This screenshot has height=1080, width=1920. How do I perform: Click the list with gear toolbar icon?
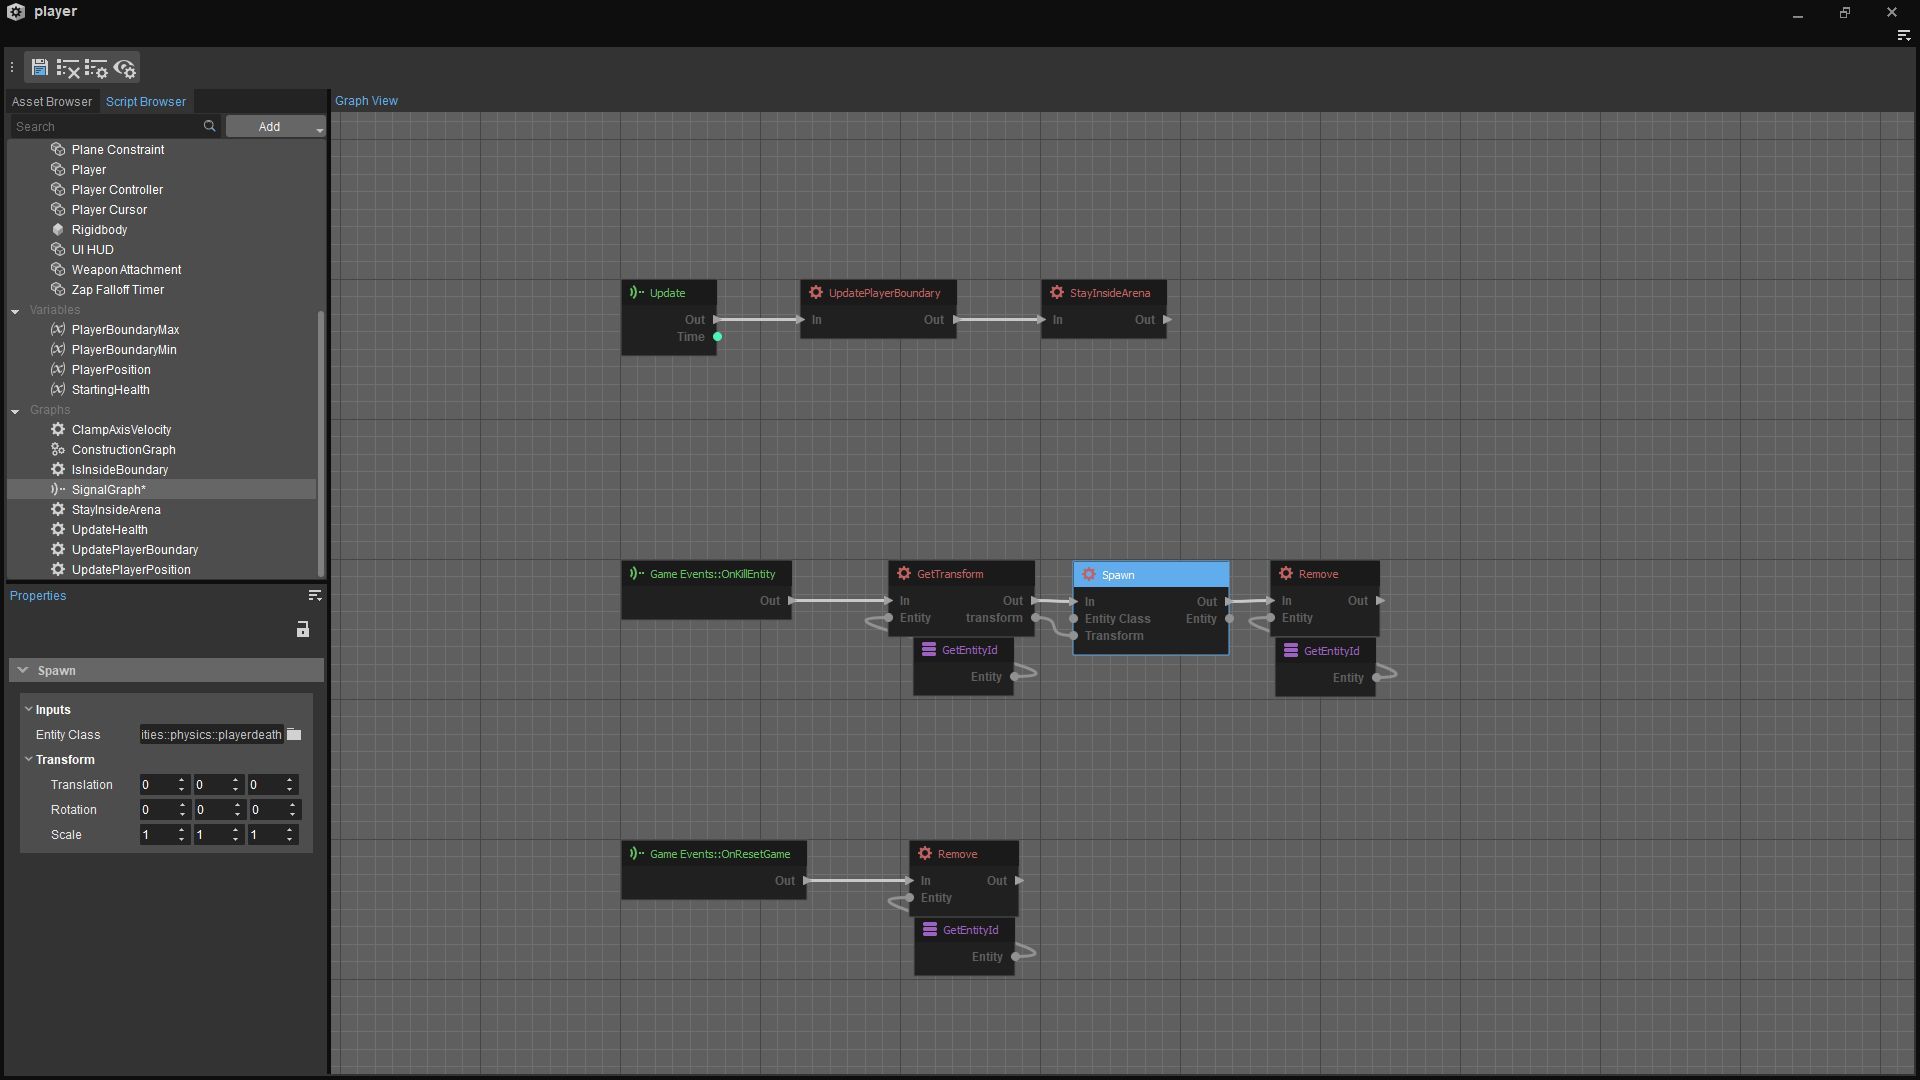[96, 68]
